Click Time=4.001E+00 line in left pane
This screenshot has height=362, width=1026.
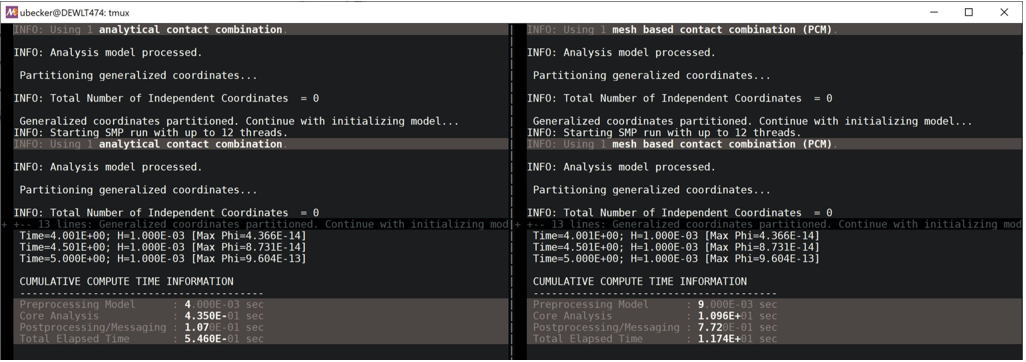point(162,236)
